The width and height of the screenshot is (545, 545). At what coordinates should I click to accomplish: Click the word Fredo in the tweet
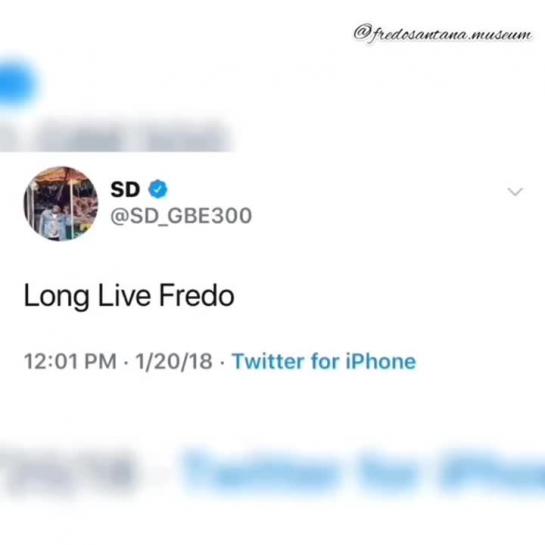(197, 295)
